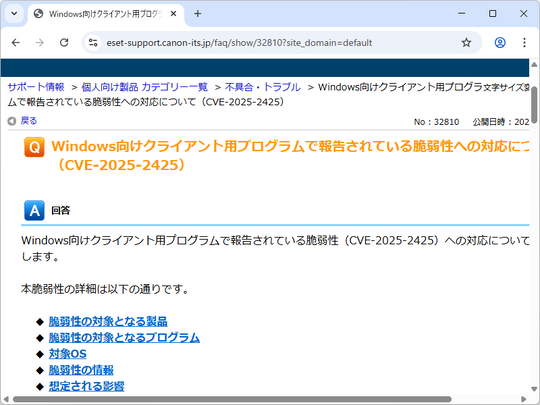The image size is (540, 405).
Task: Click the browser back arrow
Action: tap(16, 43)
